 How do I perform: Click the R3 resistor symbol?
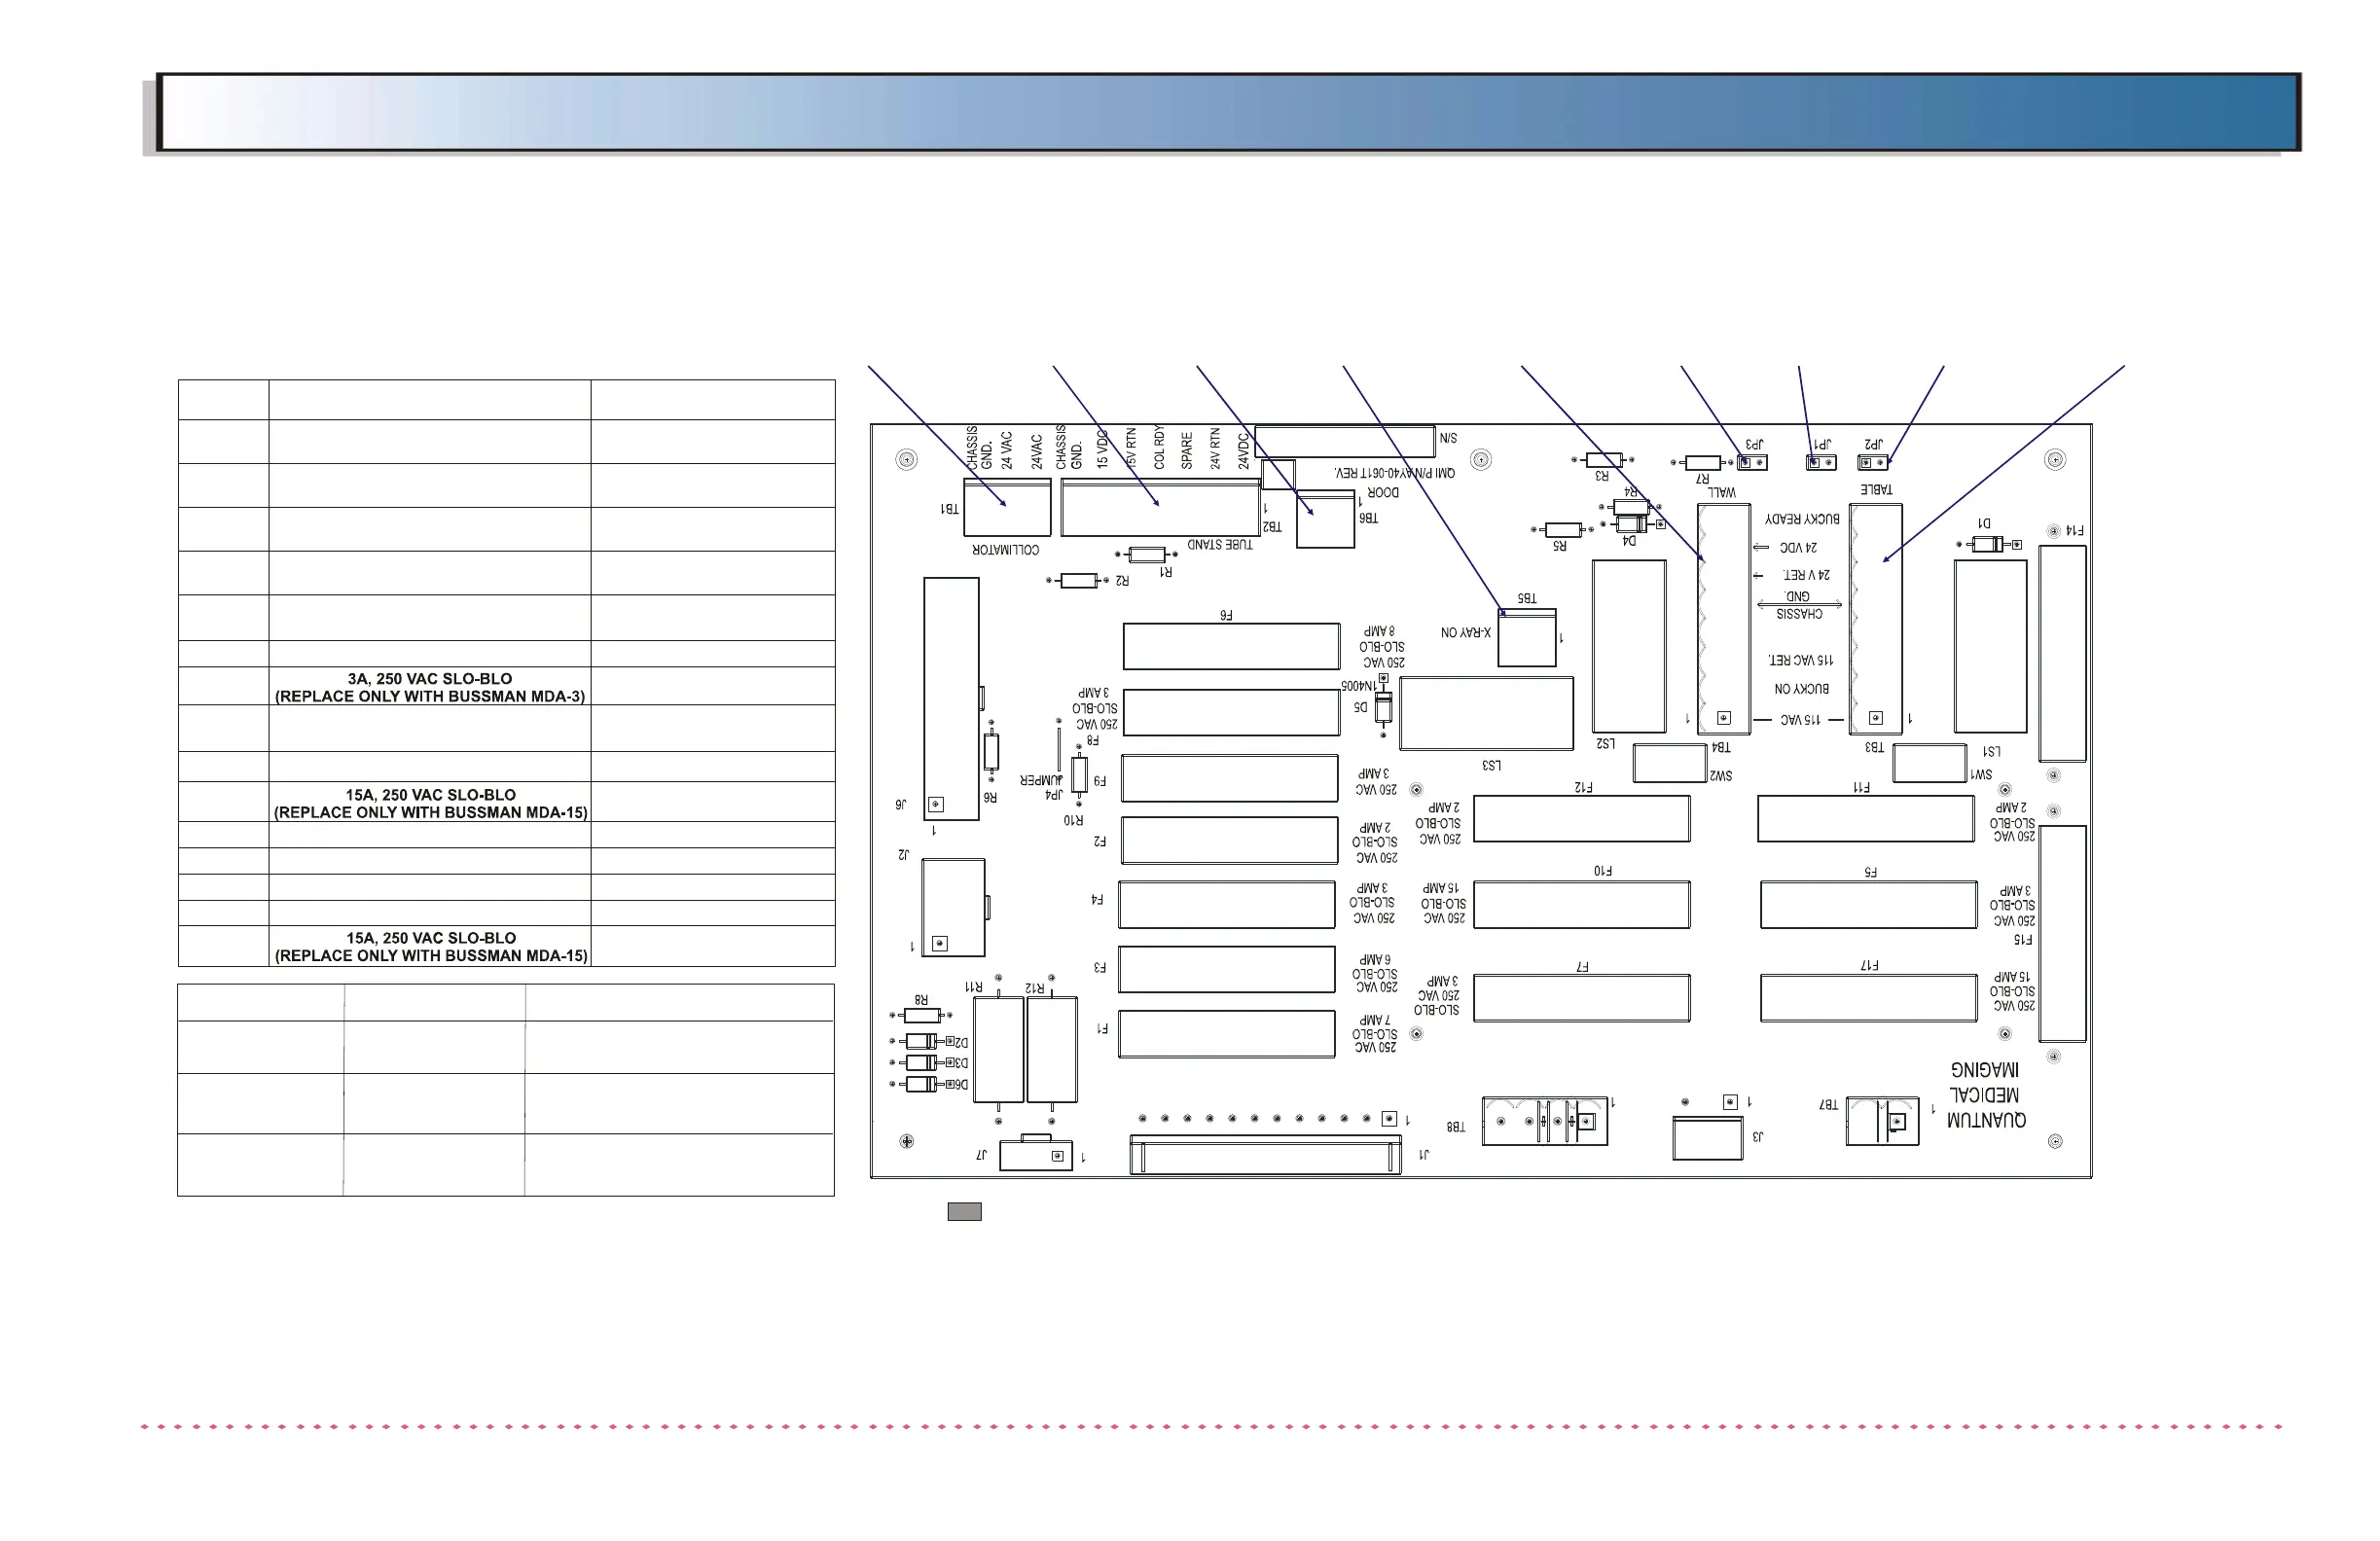point(1603,460)
